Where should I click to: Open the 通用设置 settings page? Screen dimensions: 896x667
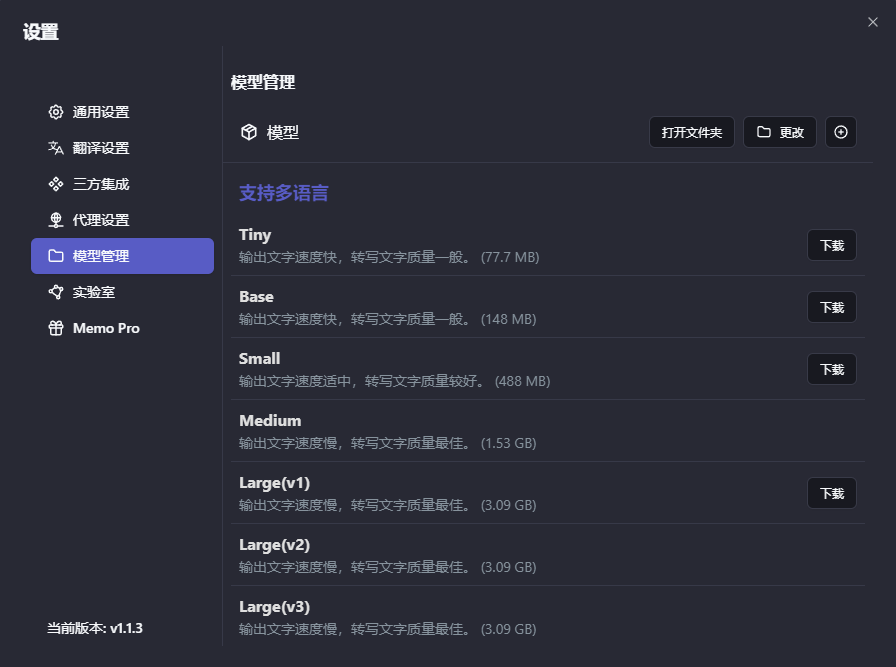pyautogui.click(x=101, y=112)
